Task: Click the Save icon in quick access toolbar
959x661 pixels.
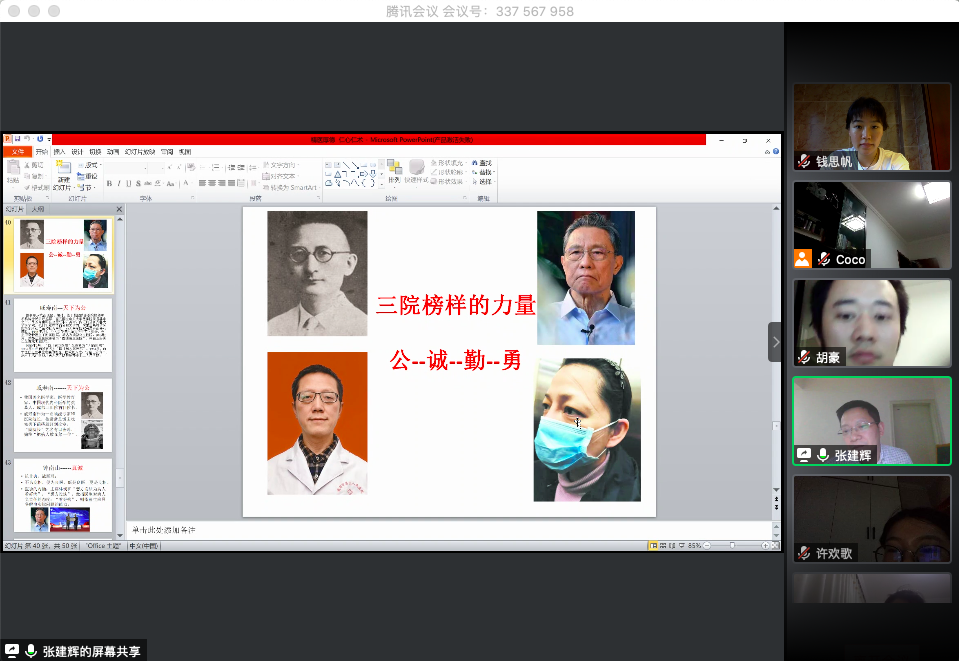Action: click(17, 140)
